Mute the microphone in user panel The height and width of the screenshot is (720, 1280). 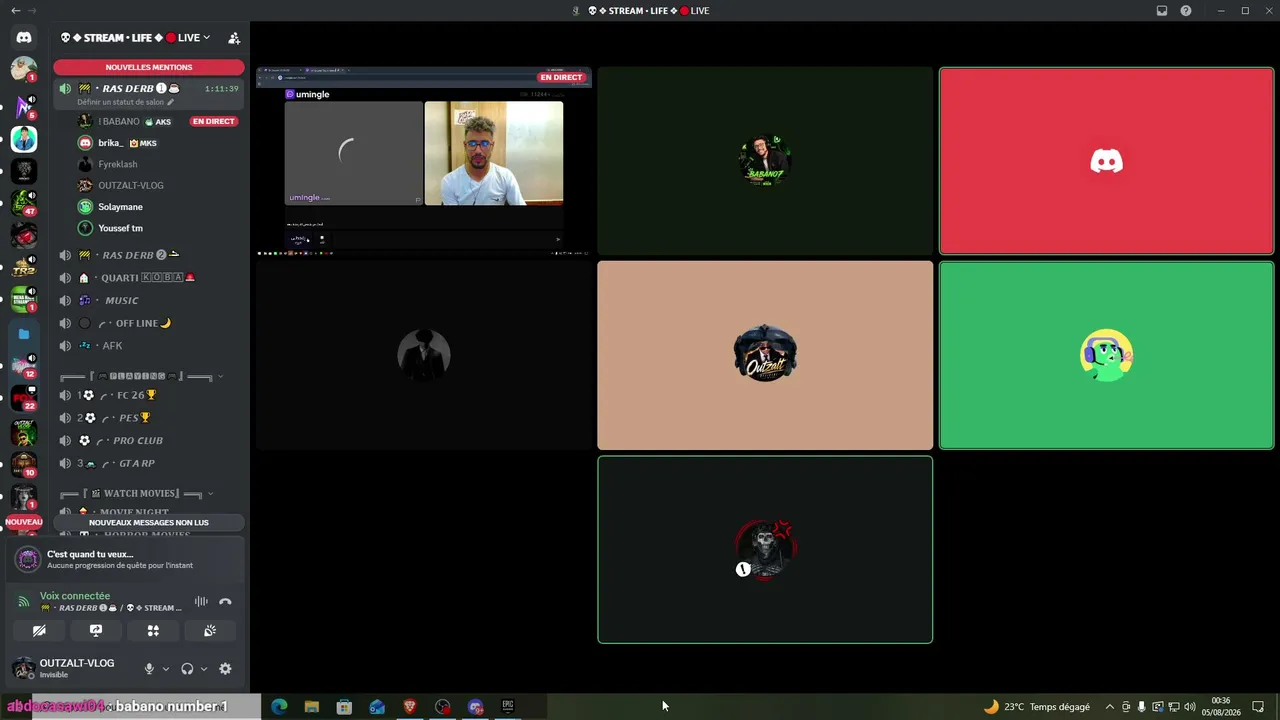149,669
